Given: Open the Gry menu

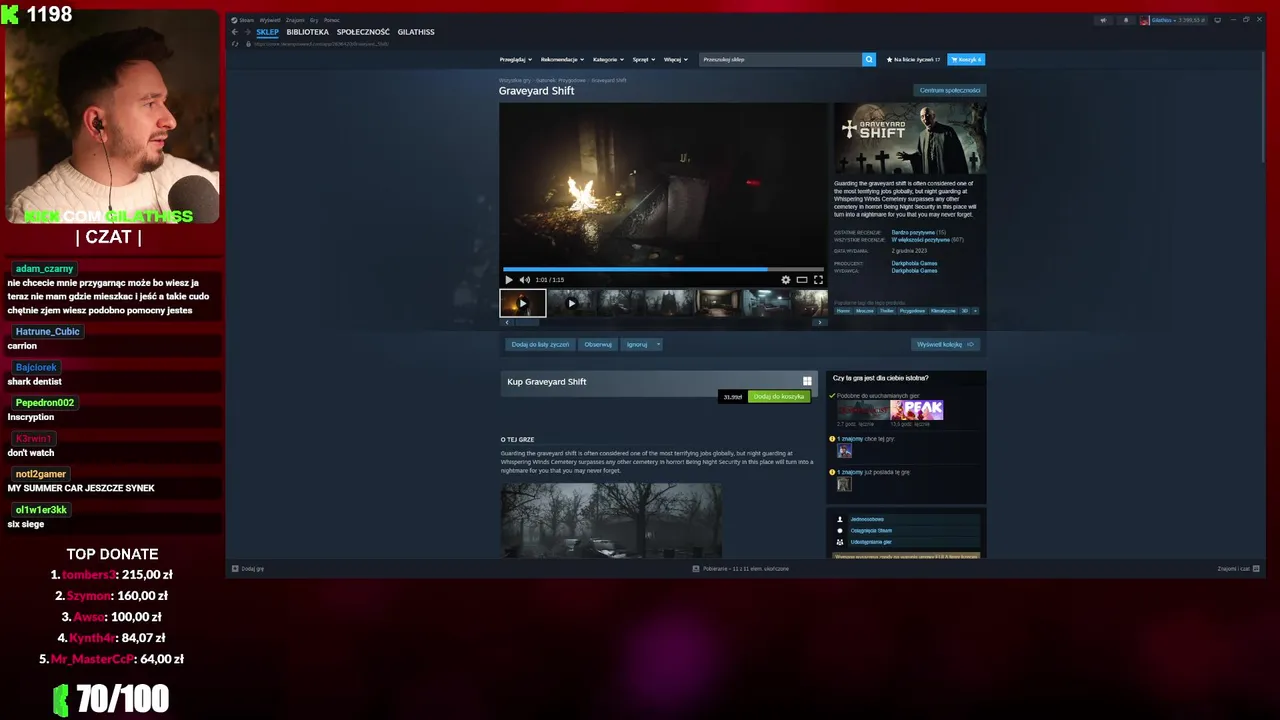Looking at the screenshot, I should tap(314, 20).
